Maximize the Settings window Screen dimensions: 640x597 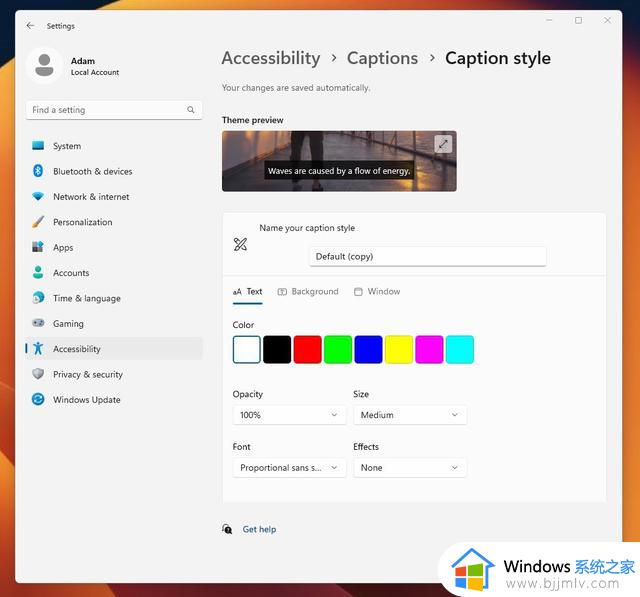(578, 20)
